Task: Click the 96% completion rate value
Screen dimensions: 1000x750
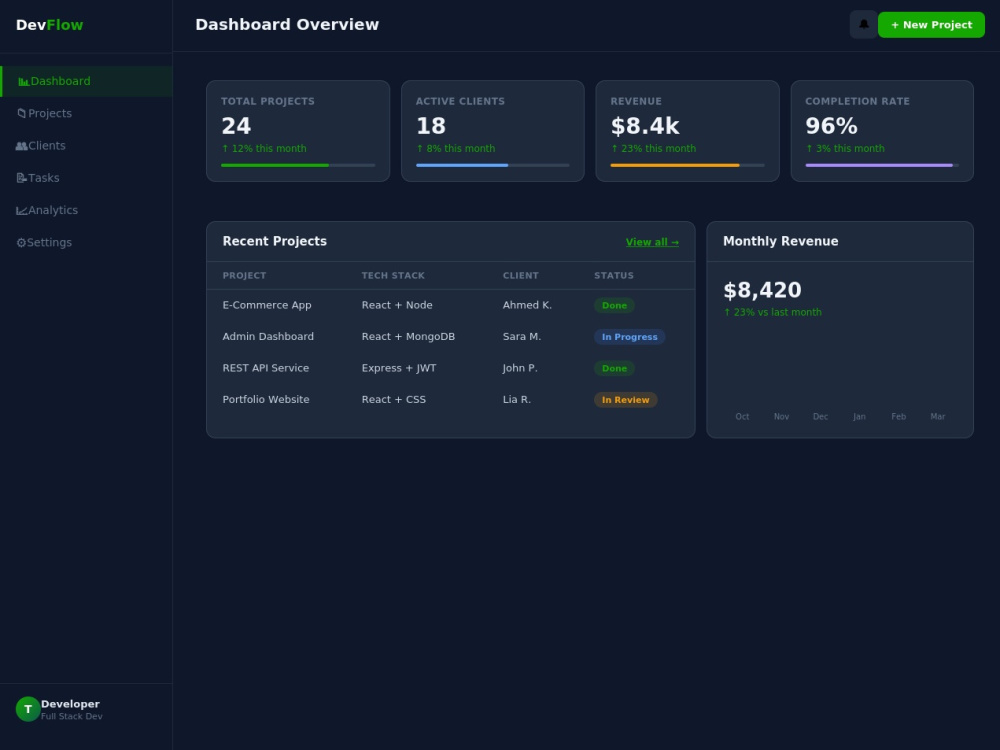Action: [831, 126]
